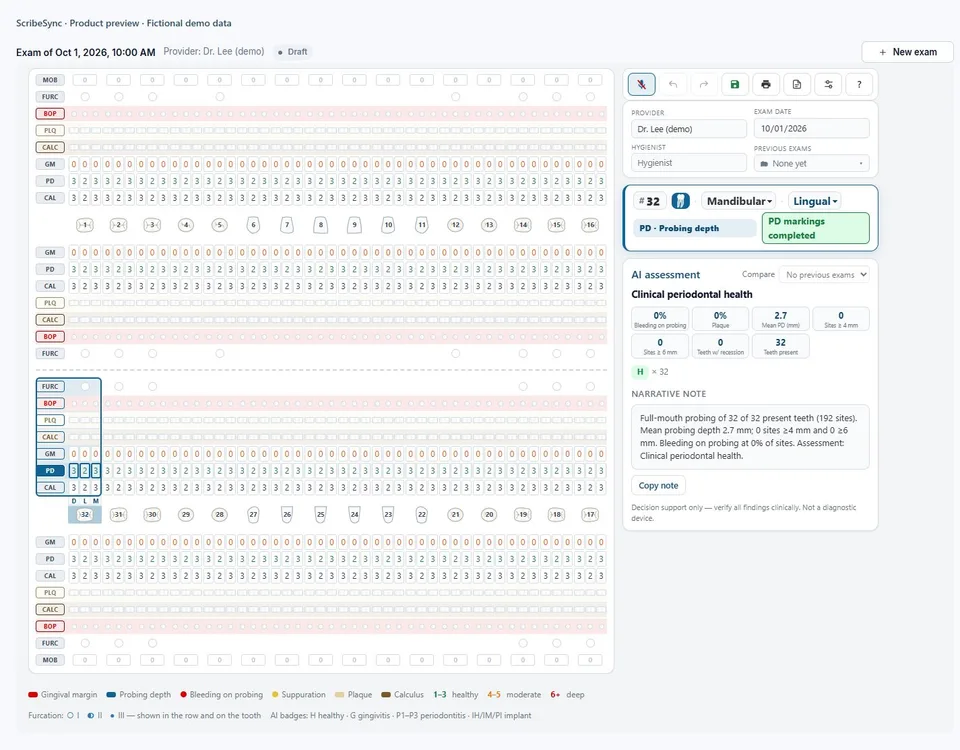Select tooth 6 icon in the chart
This screenshot has width=960, height=750.
[x=253, y=225]
